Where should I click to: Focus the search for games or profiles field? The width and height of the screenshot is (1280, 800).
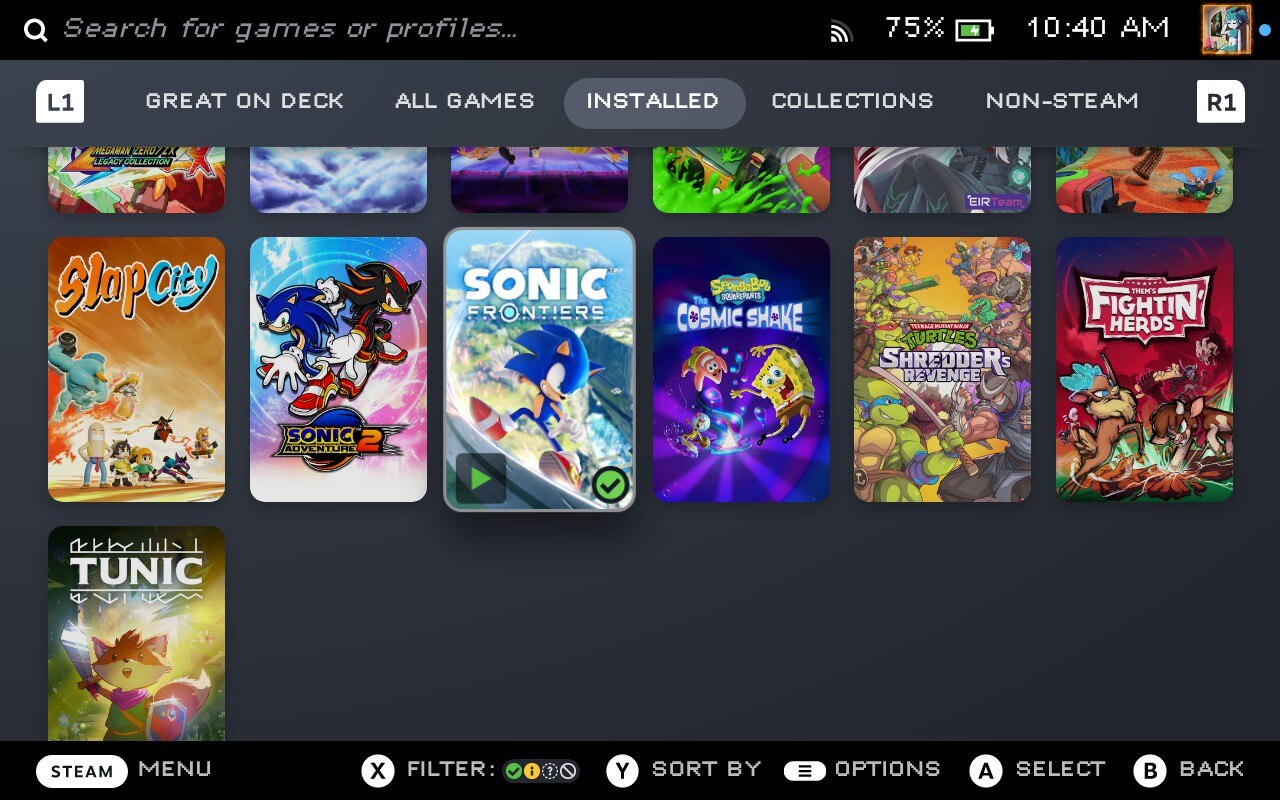[x=290, y=29]
